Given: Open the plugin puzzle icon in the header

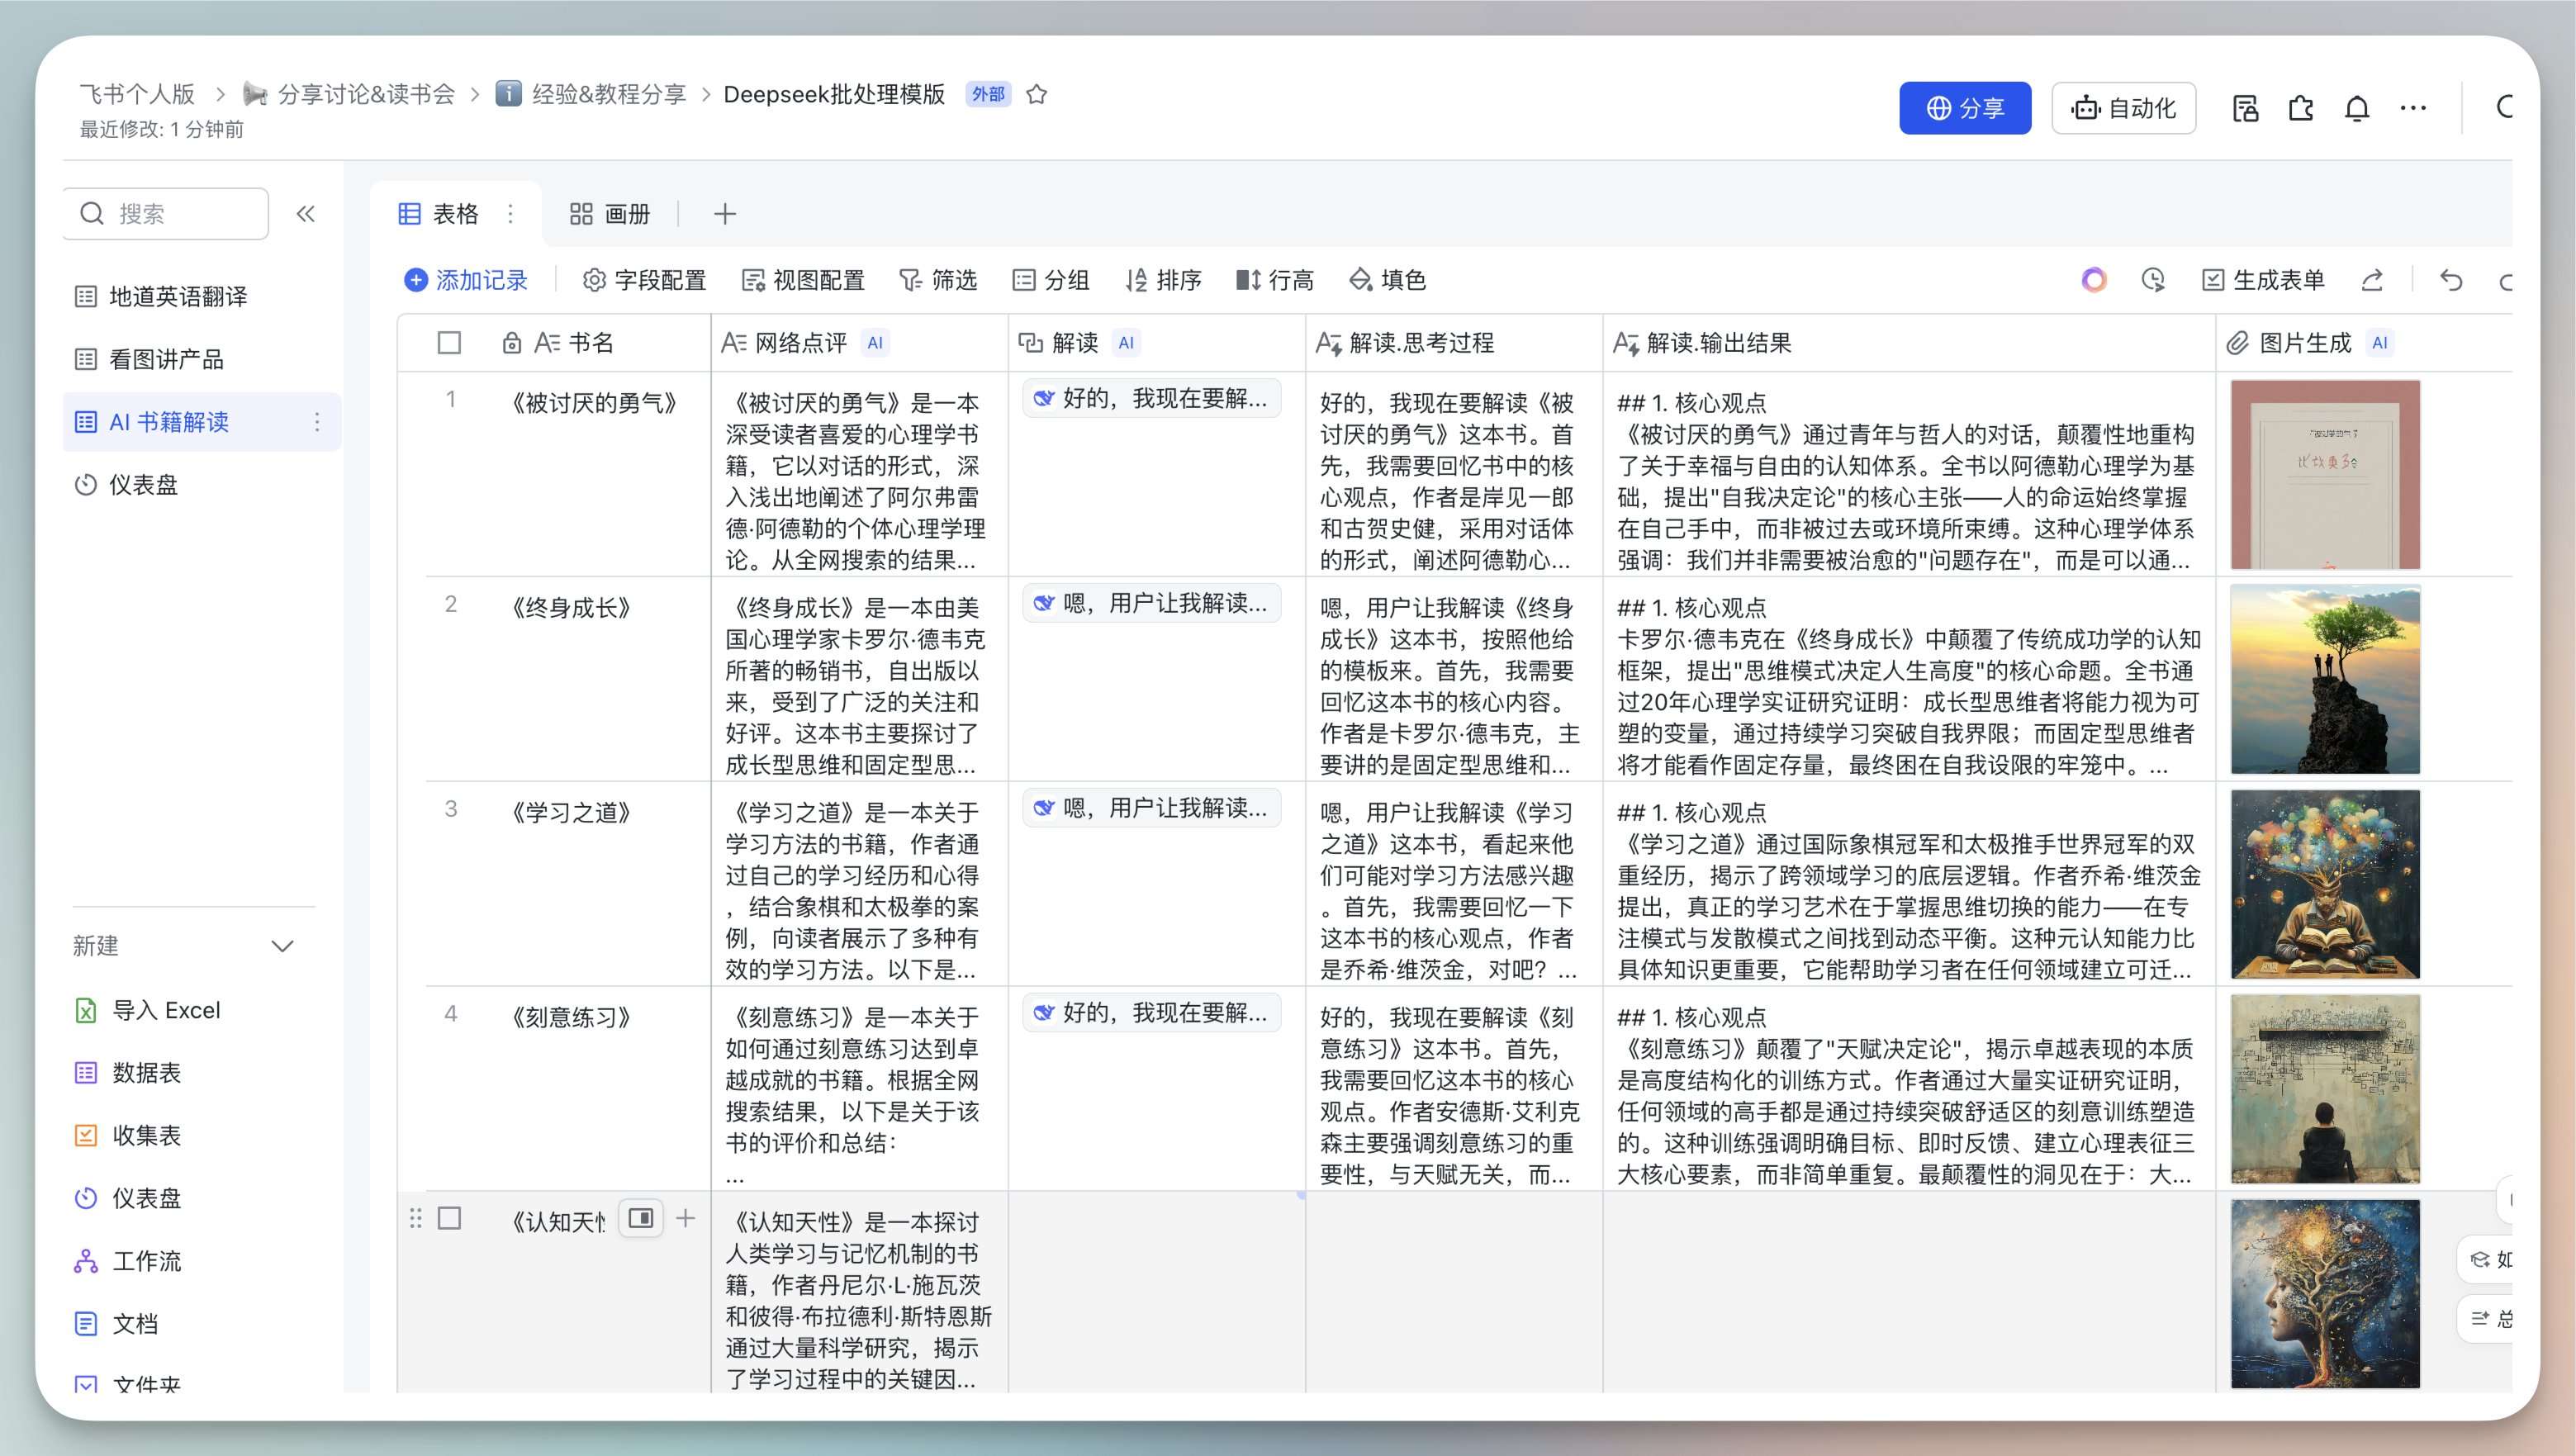Looking at the screenshot, I should tap(2301, 108).
